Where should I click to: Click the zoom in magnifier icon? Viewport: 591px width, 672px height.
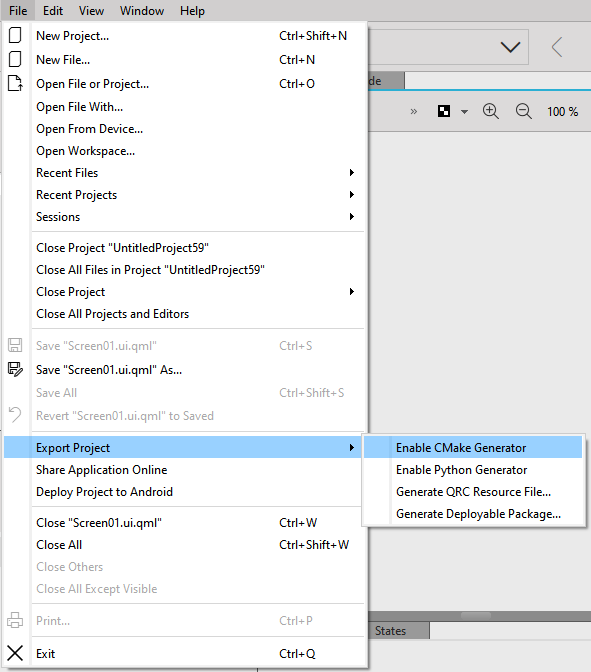(x=491, y=111)
